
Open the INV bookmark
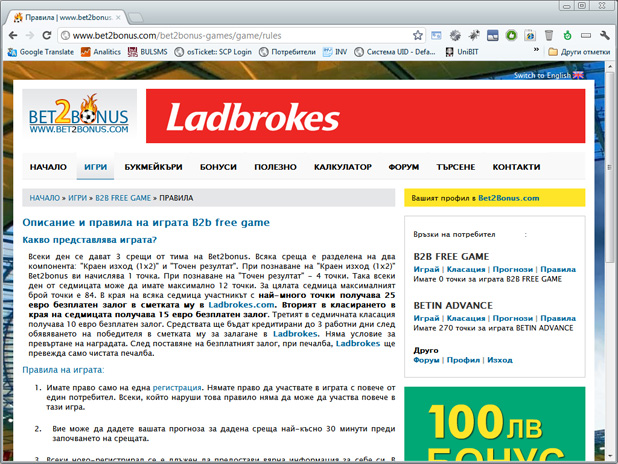coord(335,52)
